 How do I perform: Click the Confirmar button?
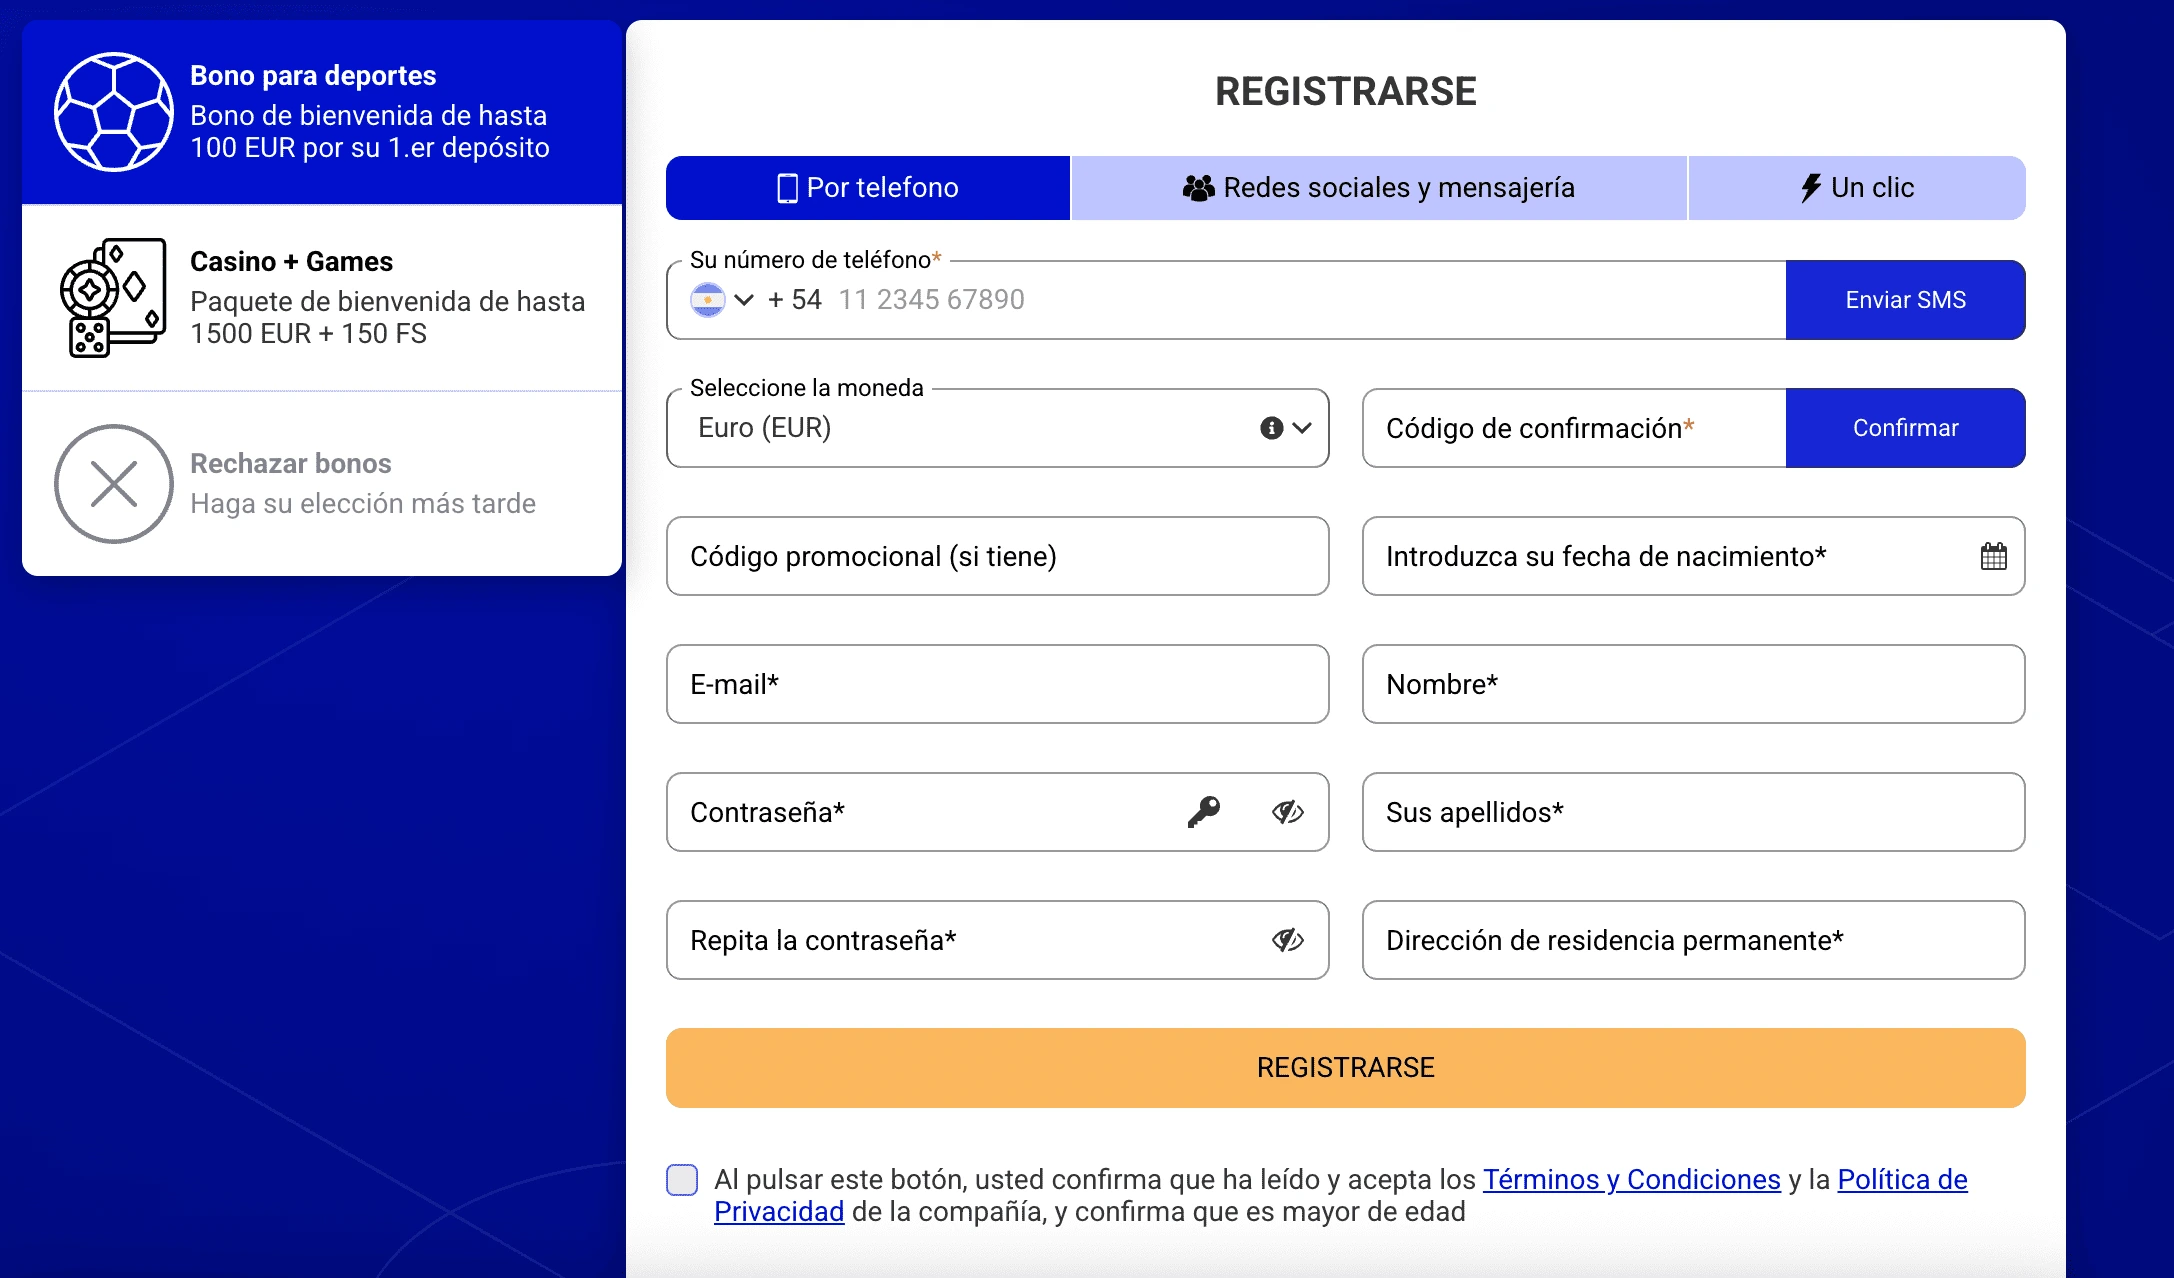pyautogui.click(x=1905, y=428)
